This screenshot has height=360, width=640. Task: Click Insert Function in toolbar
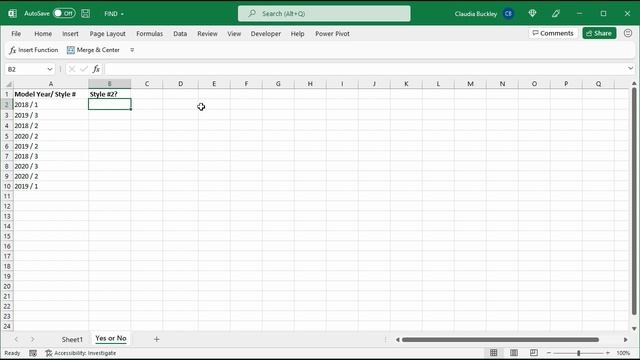pos(34,50)
